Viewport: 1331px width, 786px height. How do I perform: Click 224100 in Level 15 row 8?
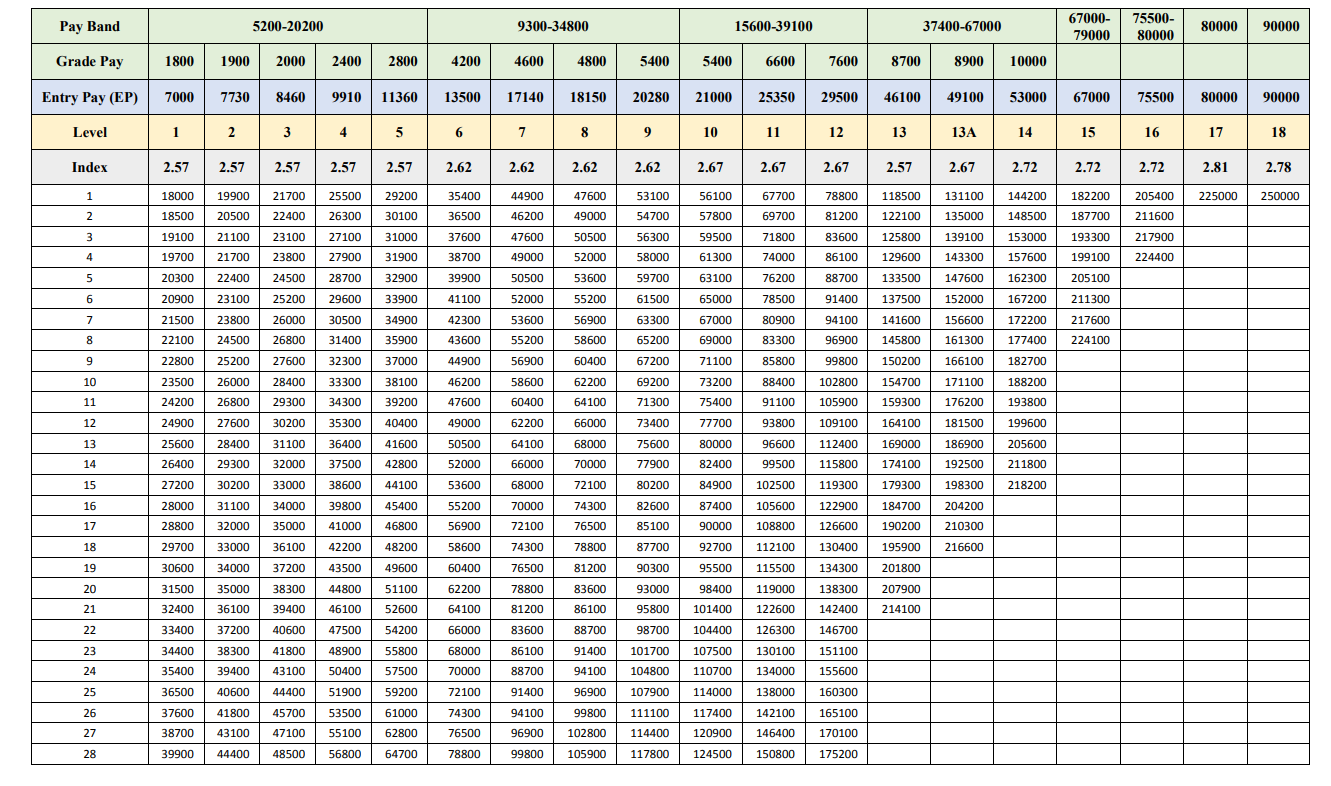(x=1091, y=340)
